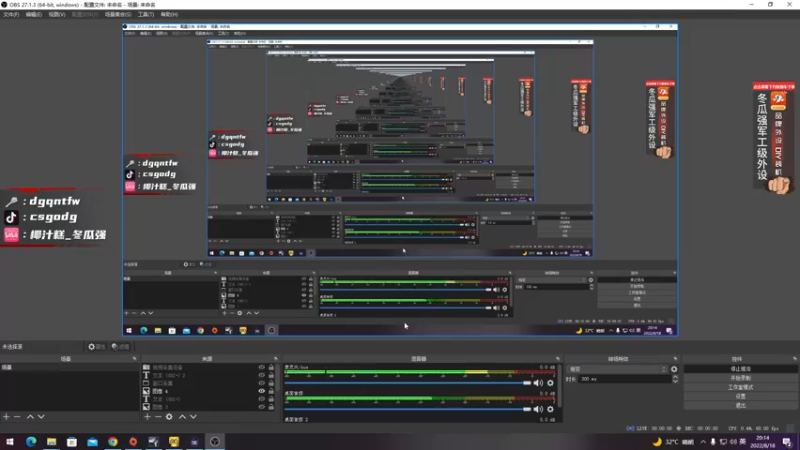Toggle lock on 视频采集设备 source
800x450 pixels.
click(x=271, y=367)
